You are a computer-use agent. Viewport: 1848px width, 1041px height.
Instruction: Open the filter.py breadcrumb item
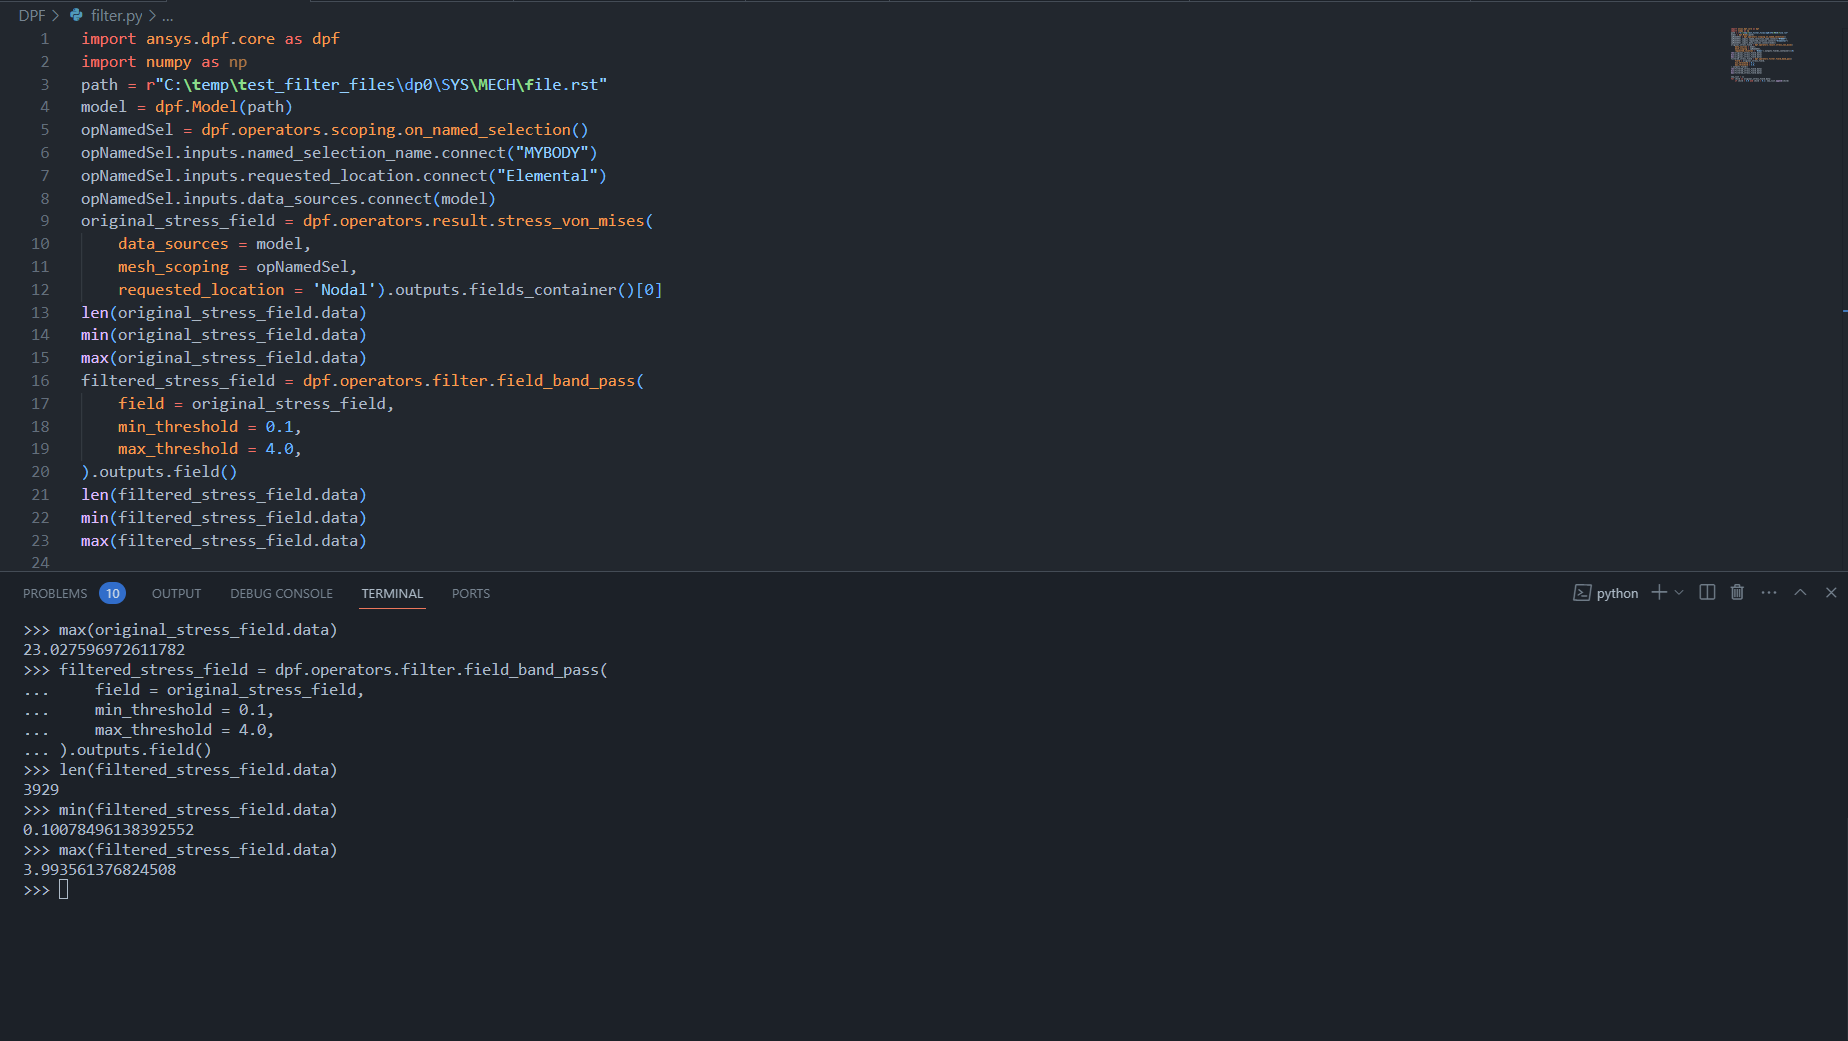[116, 15]
